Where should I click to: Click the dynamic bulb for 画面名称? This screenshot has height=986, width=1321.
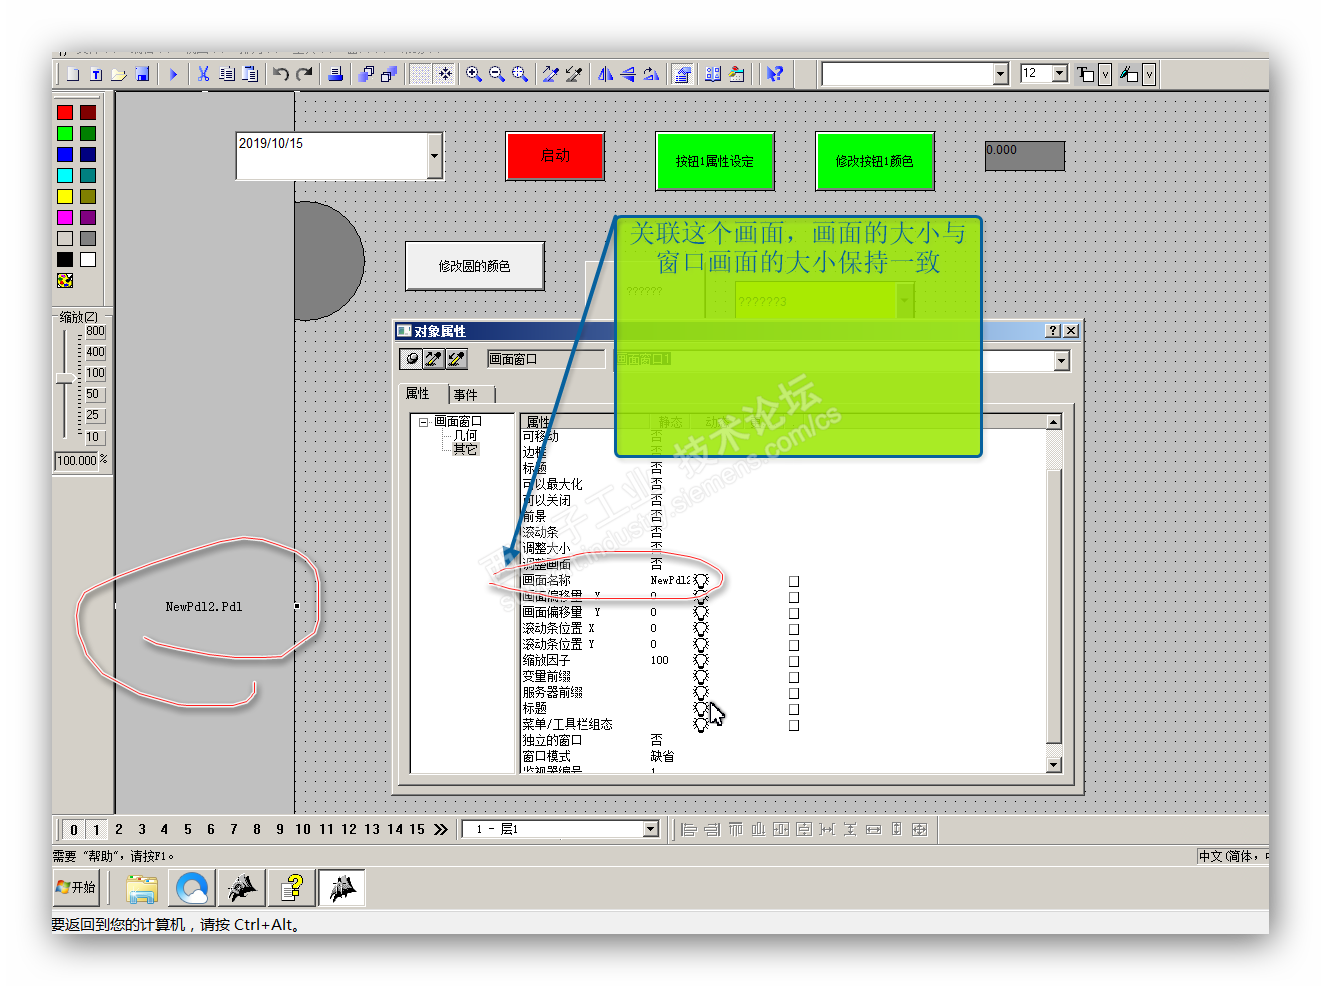point(701,580)
